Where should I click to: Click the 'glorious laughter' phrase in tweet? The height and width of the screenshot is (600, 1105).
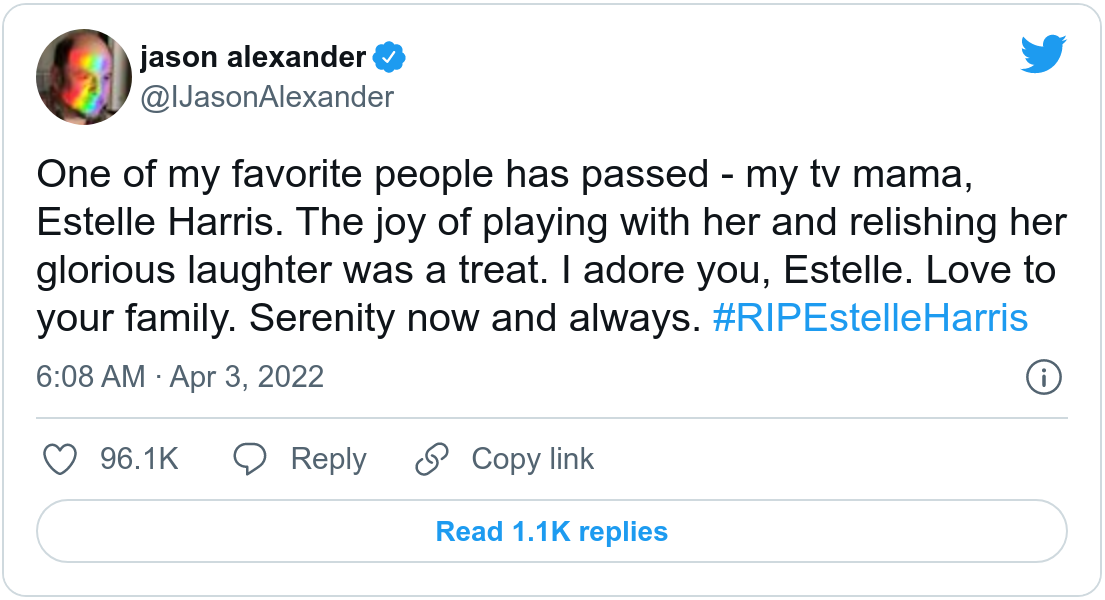(186, 271)
